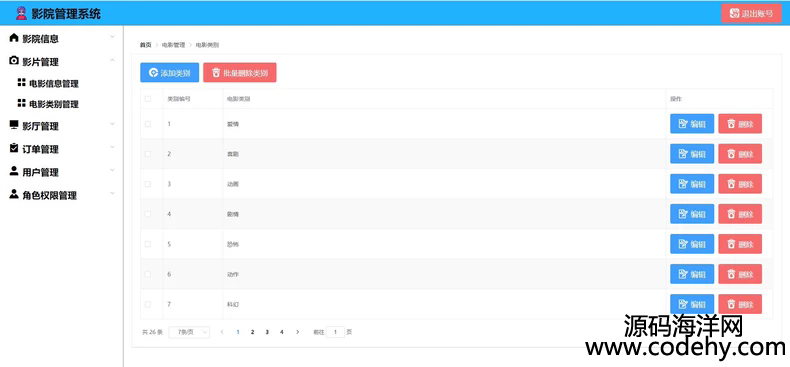Image resolution: width=790 pixels, height=367 pixels.
Task: Click the avatar logo beside 影院管理系统
Action: (21, 13)
